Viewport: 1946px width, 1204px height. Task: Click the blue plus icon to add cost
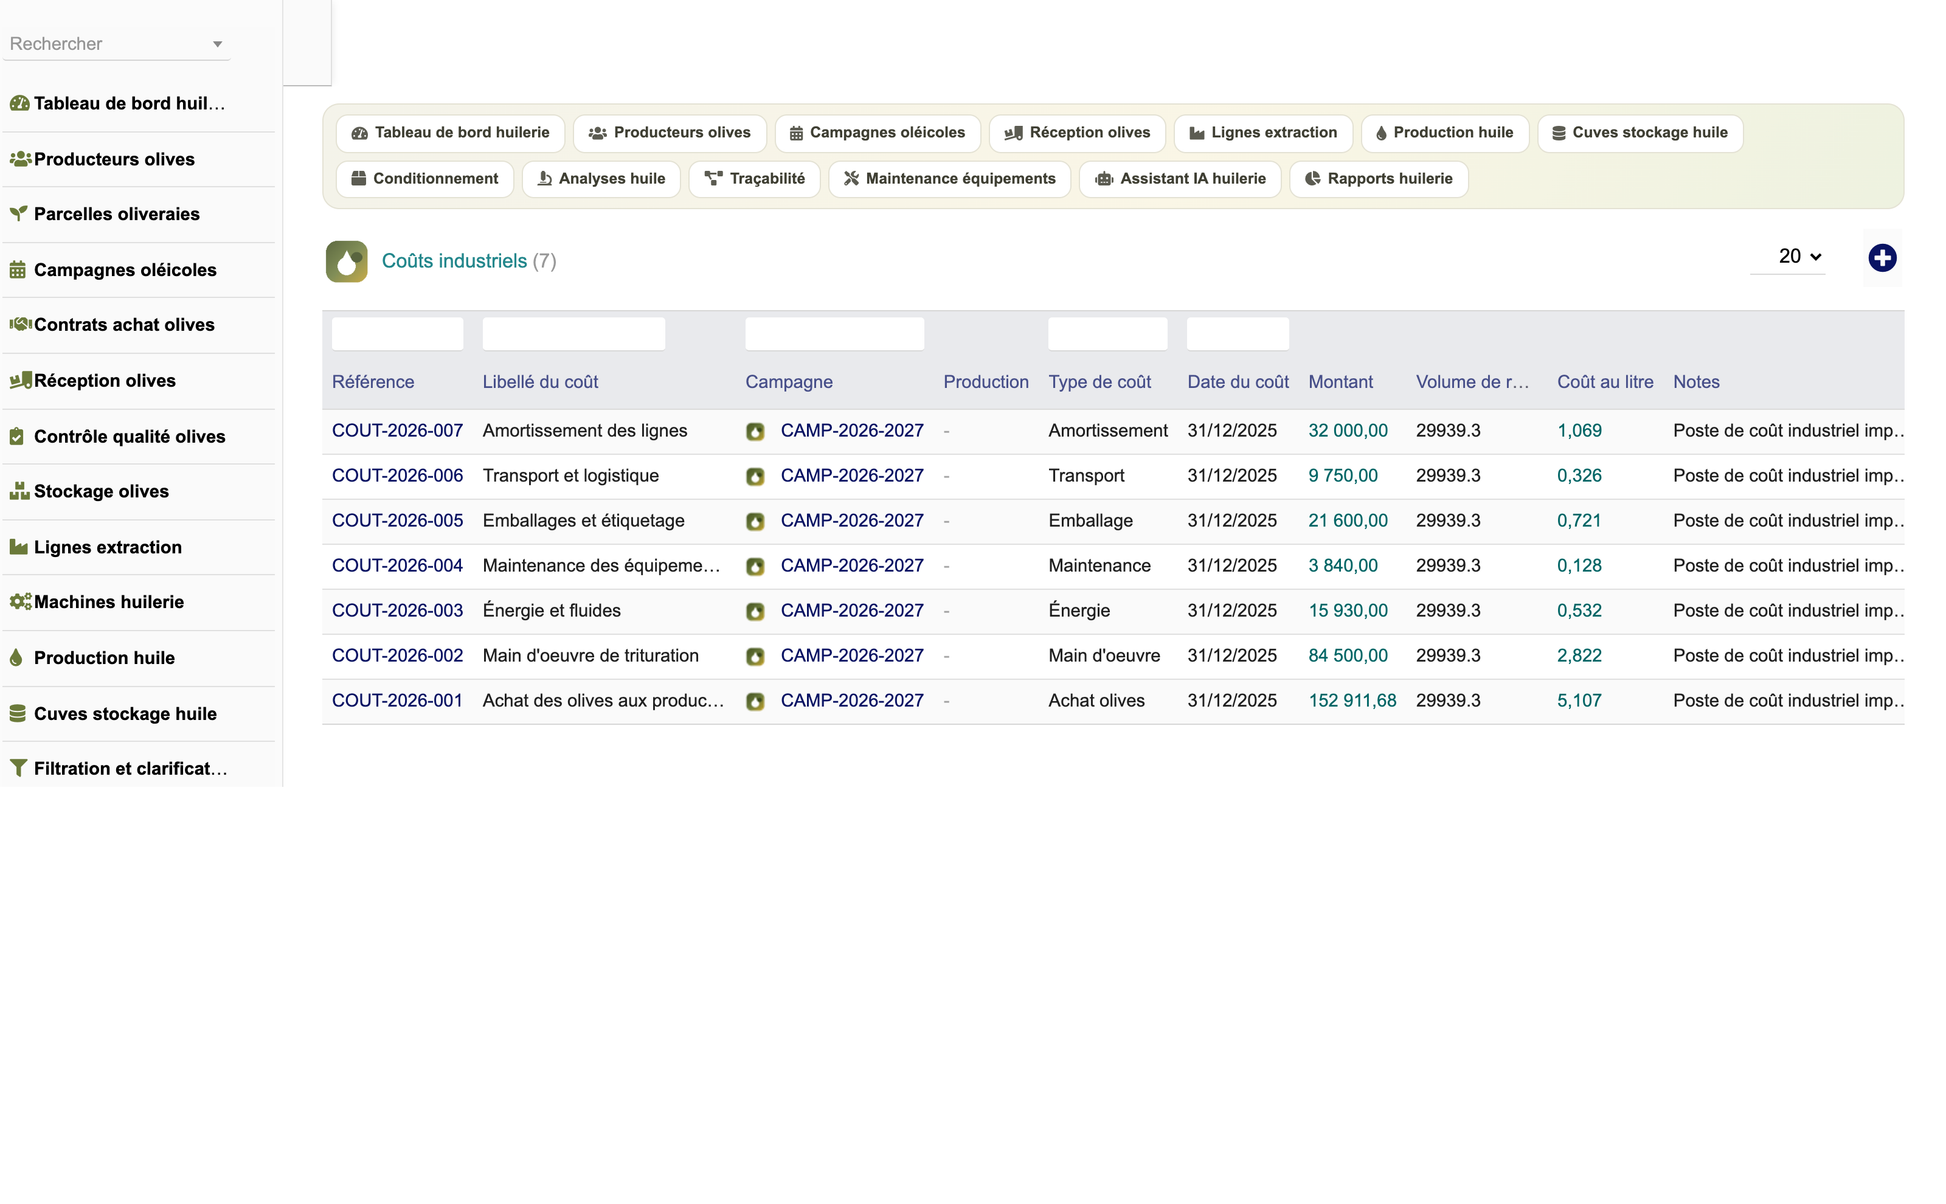1882,258
